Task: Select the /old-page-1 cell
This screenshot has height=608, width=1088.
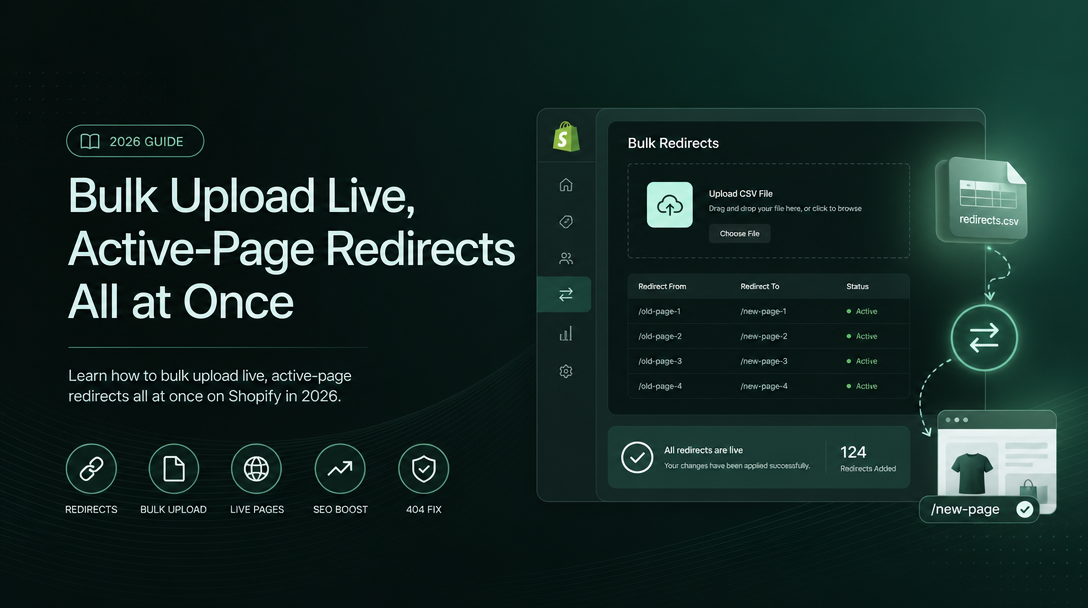Action: point(659,311)
